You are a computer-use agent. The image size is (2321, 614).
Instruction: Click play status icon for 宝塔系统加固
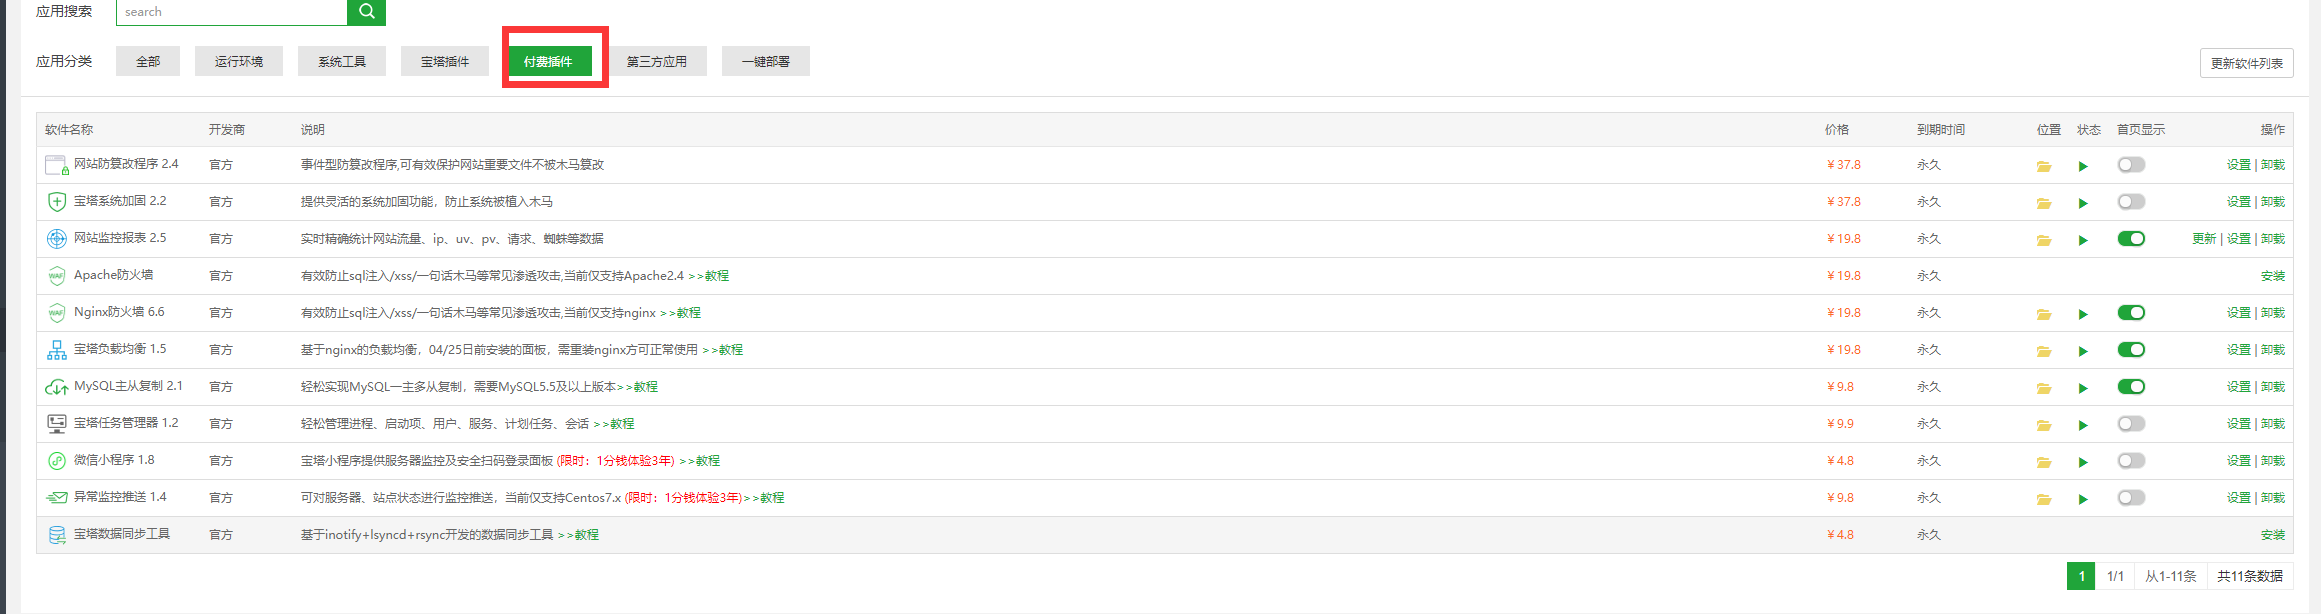coord(2083,203)
